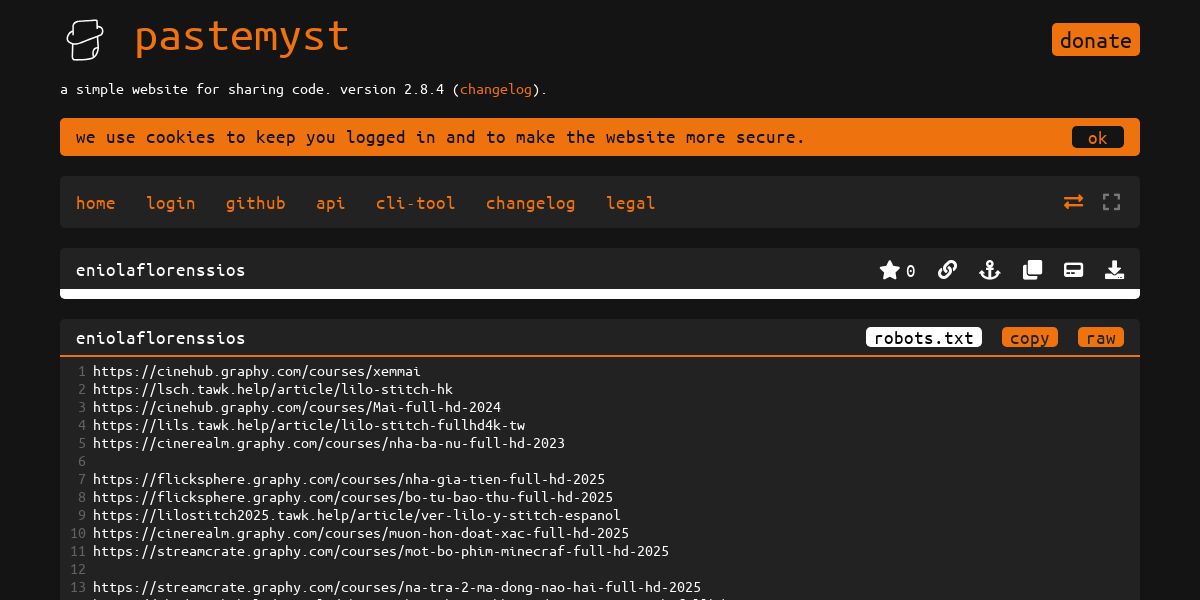Copy the pasty contents with copy button
Screen dimensions: 1200x600
[1030, 338]
